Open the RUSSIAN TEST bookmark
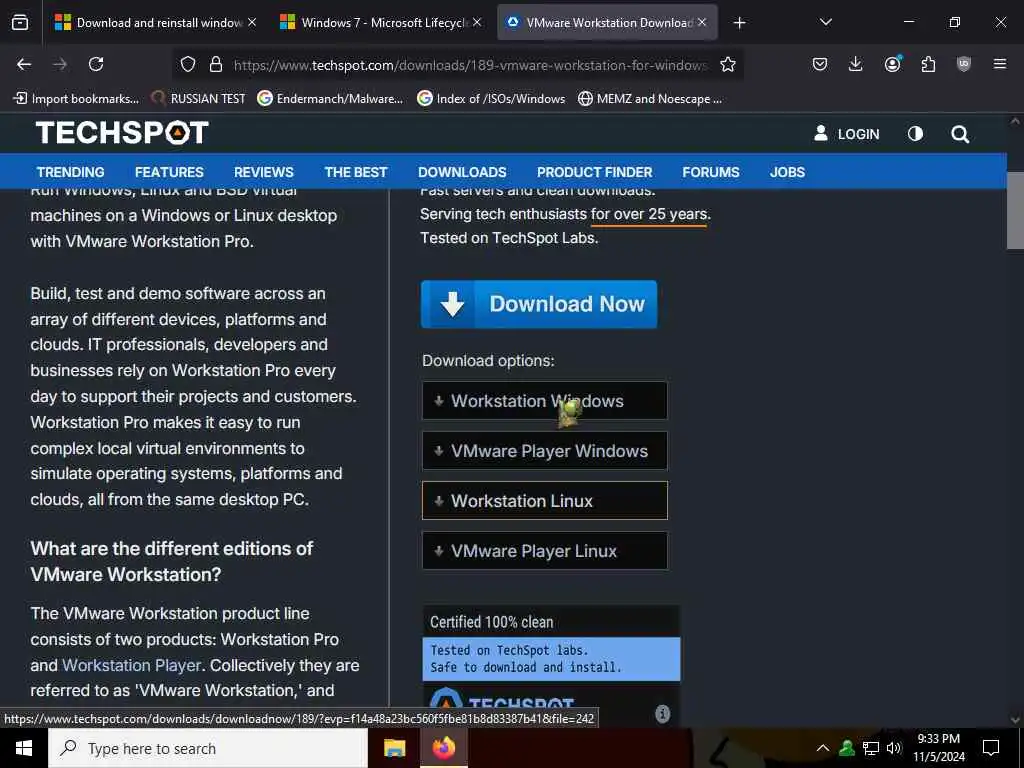The image size is (1024, 768). point(199,99)
